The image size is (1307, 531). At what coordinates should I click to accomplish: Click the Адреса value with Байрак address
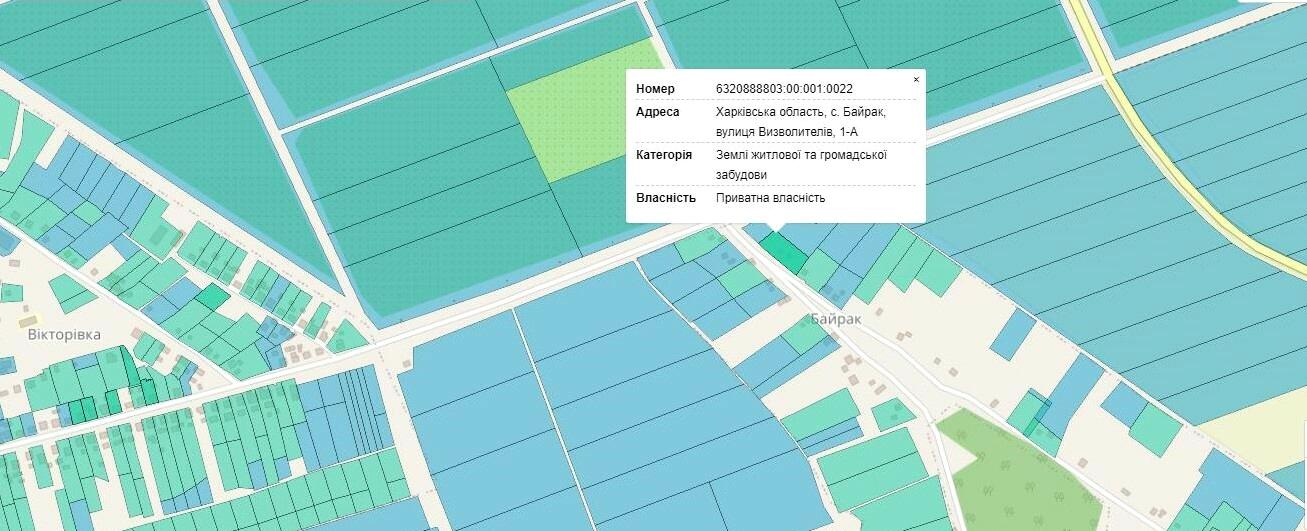pyautogui.click(x=800, y=121)
